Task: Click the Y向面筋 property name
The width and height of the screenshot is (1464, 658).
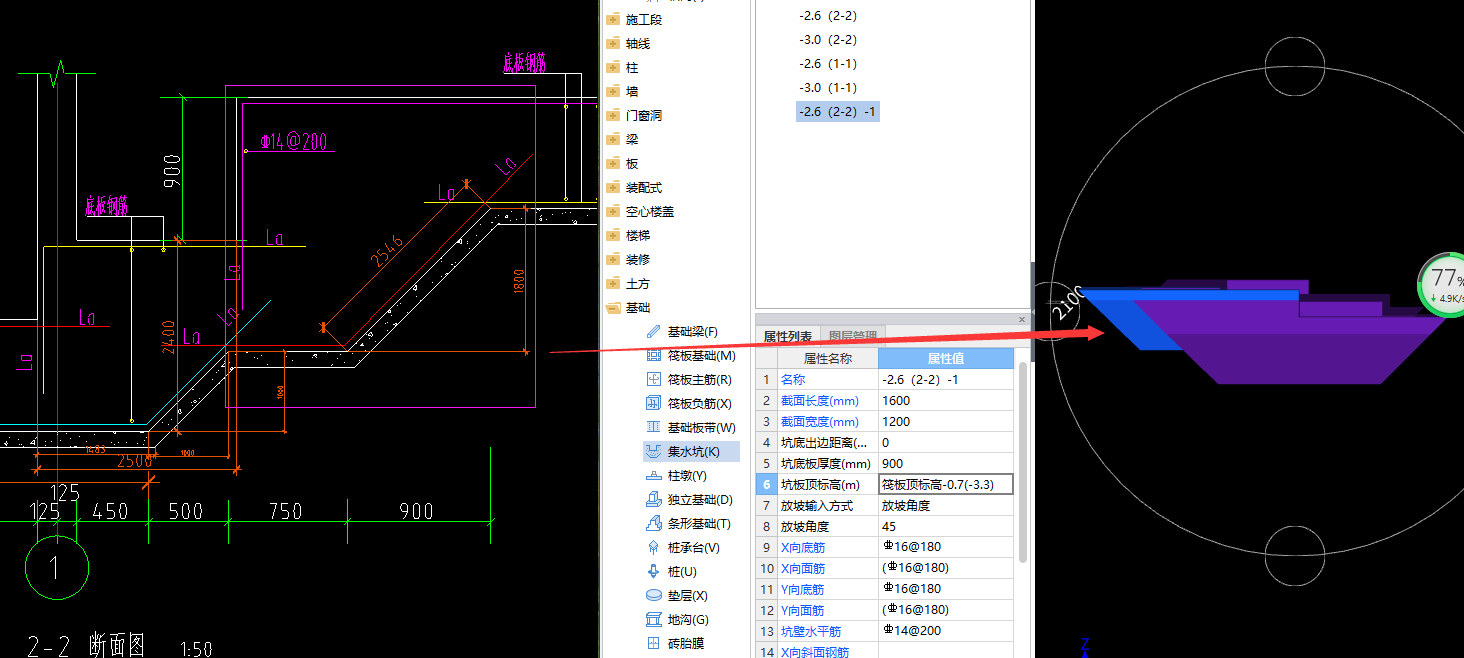Action: pyautogui.click(x=803, y=610)
